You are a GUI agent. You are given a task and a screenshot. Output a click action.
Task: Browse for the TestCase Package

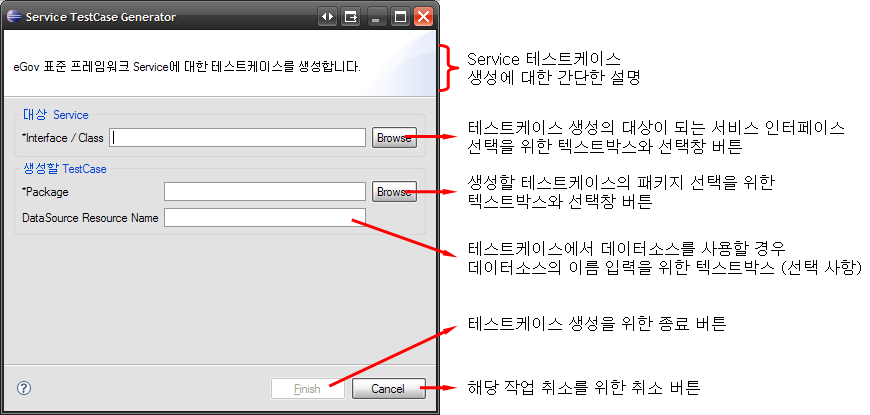click(x=394, y=191)
